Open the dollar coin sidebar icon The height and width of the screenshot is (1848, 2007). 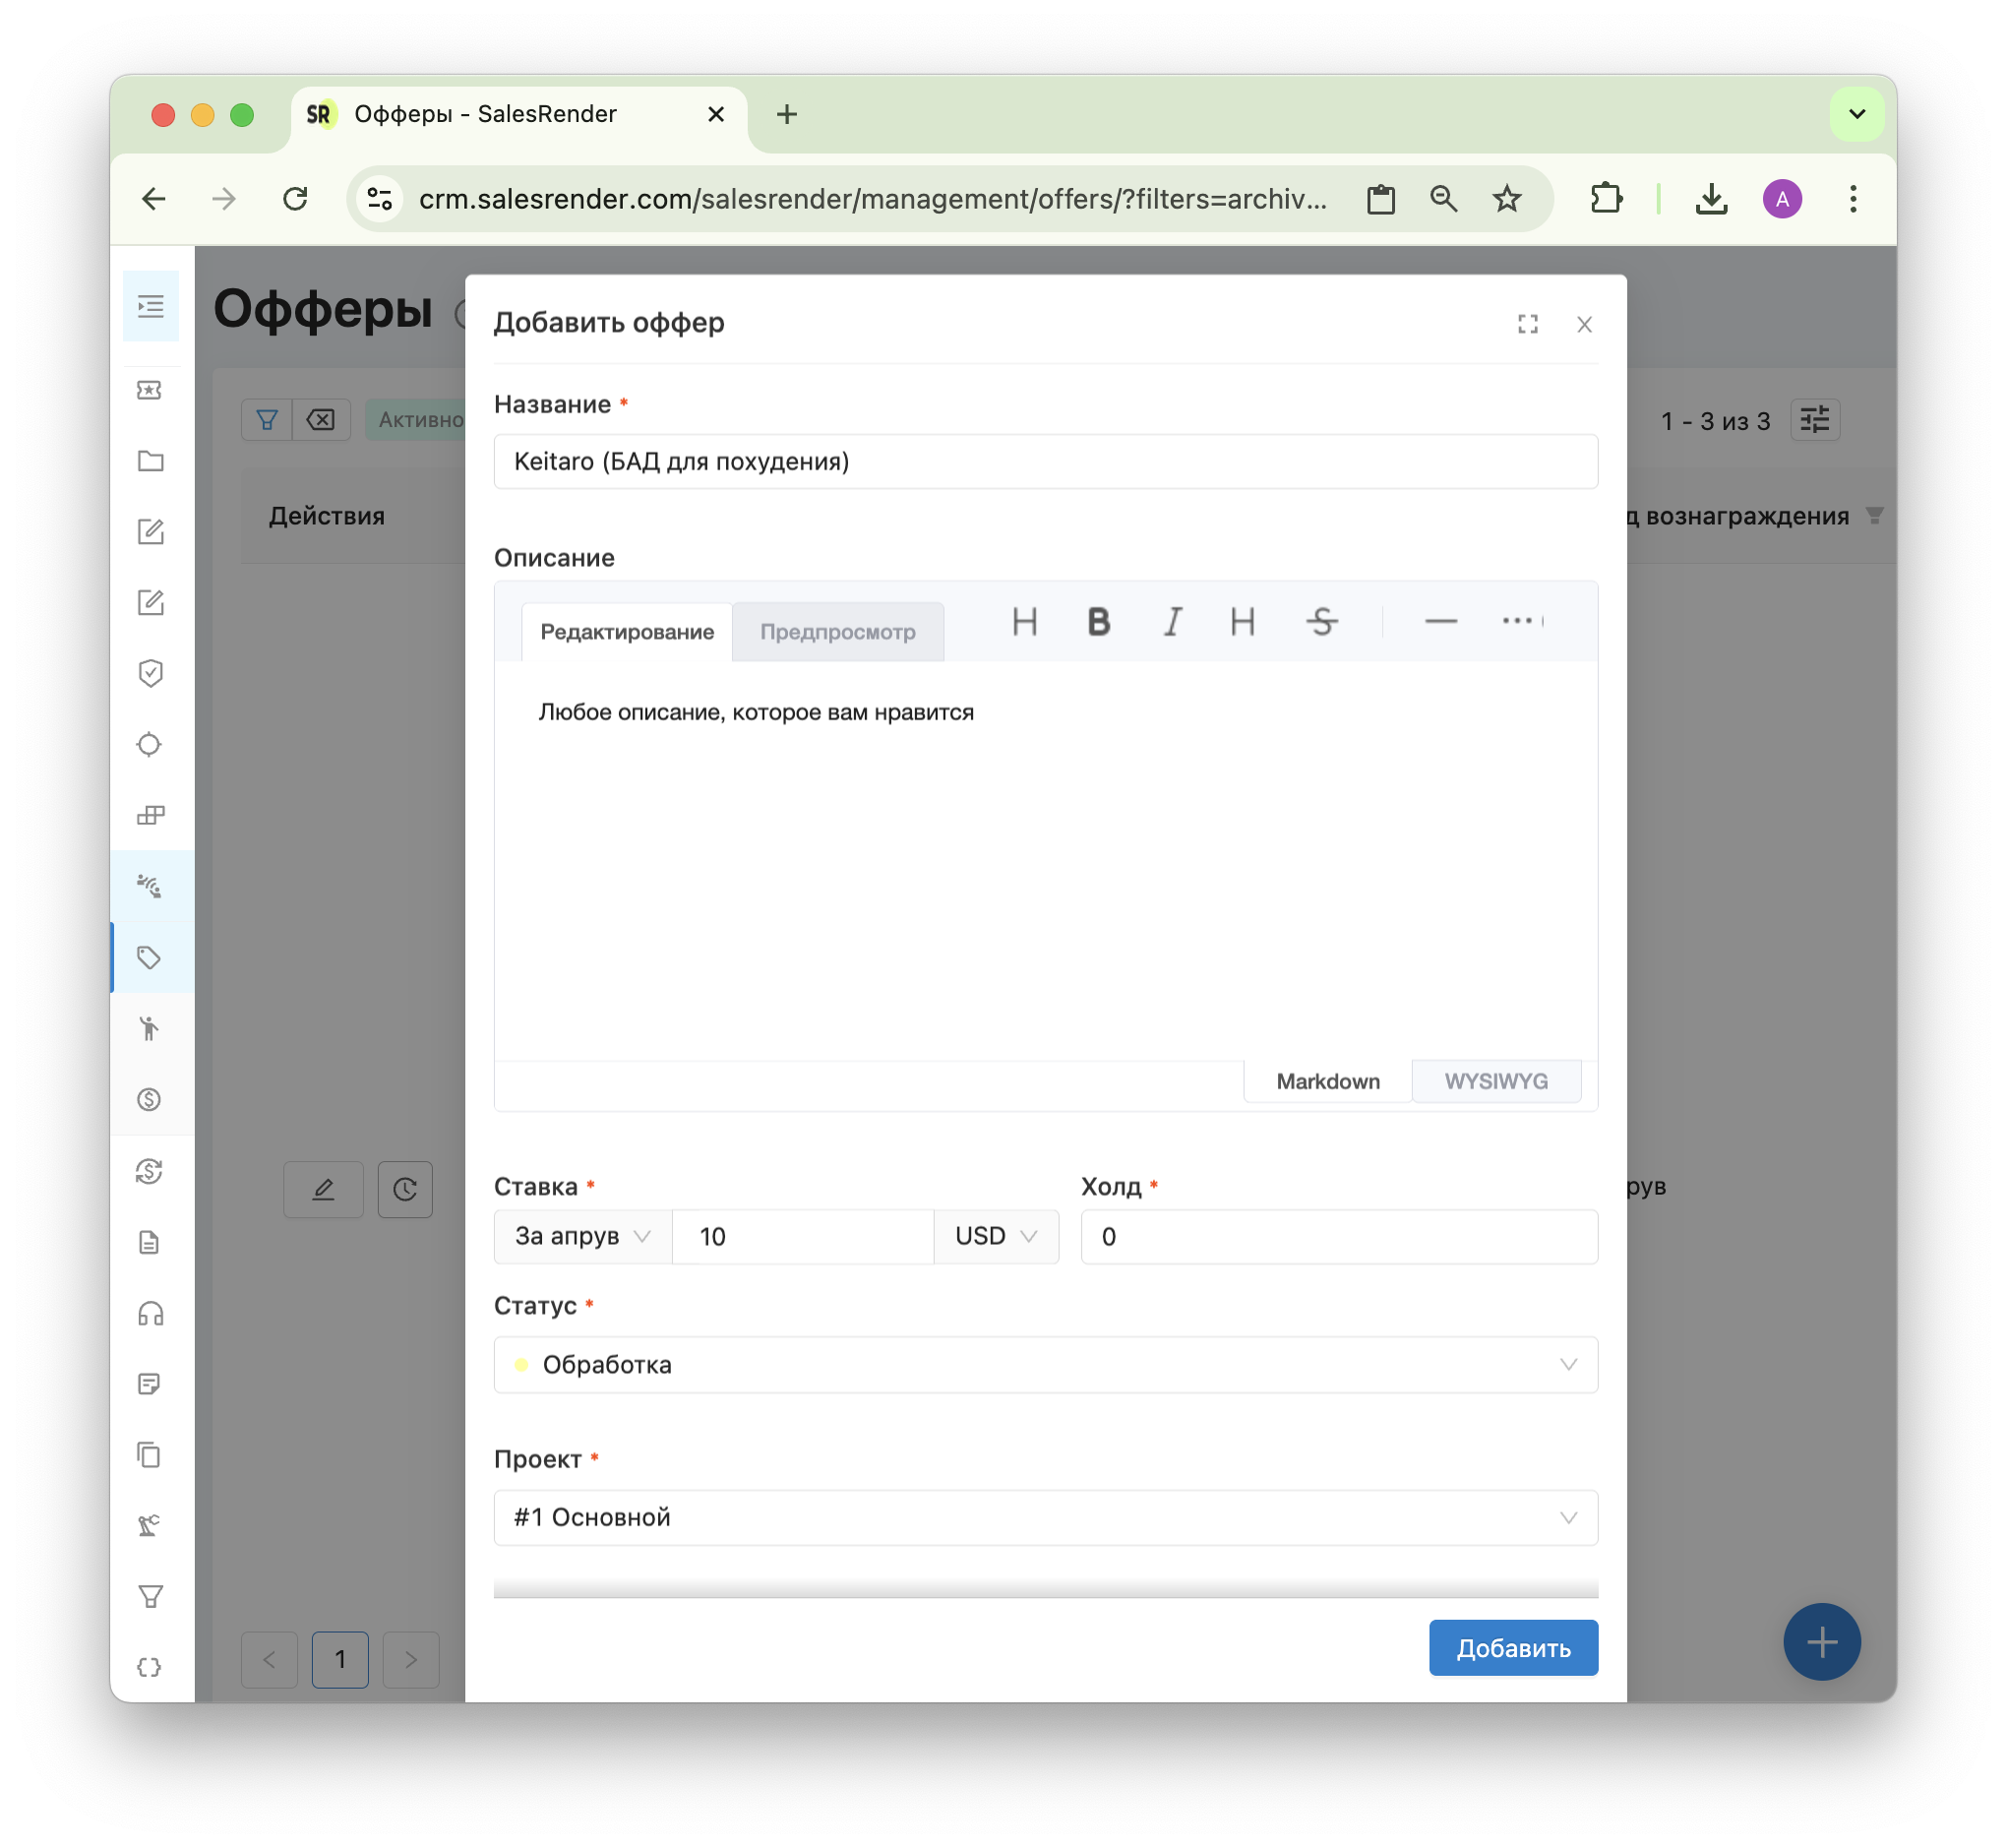[150, 1100]
